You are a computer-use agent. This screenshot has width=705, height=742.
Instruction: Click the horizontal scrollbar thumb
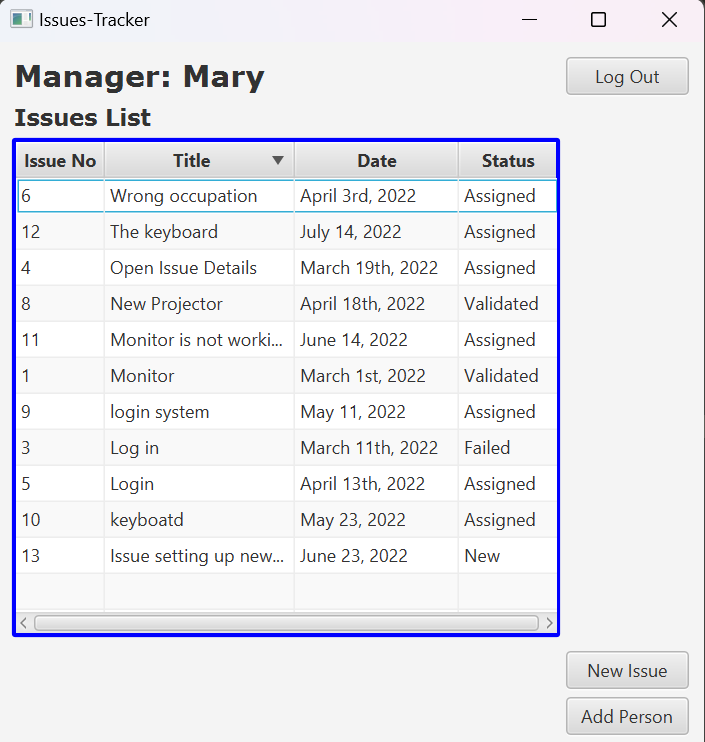click(x=286, y=623)
